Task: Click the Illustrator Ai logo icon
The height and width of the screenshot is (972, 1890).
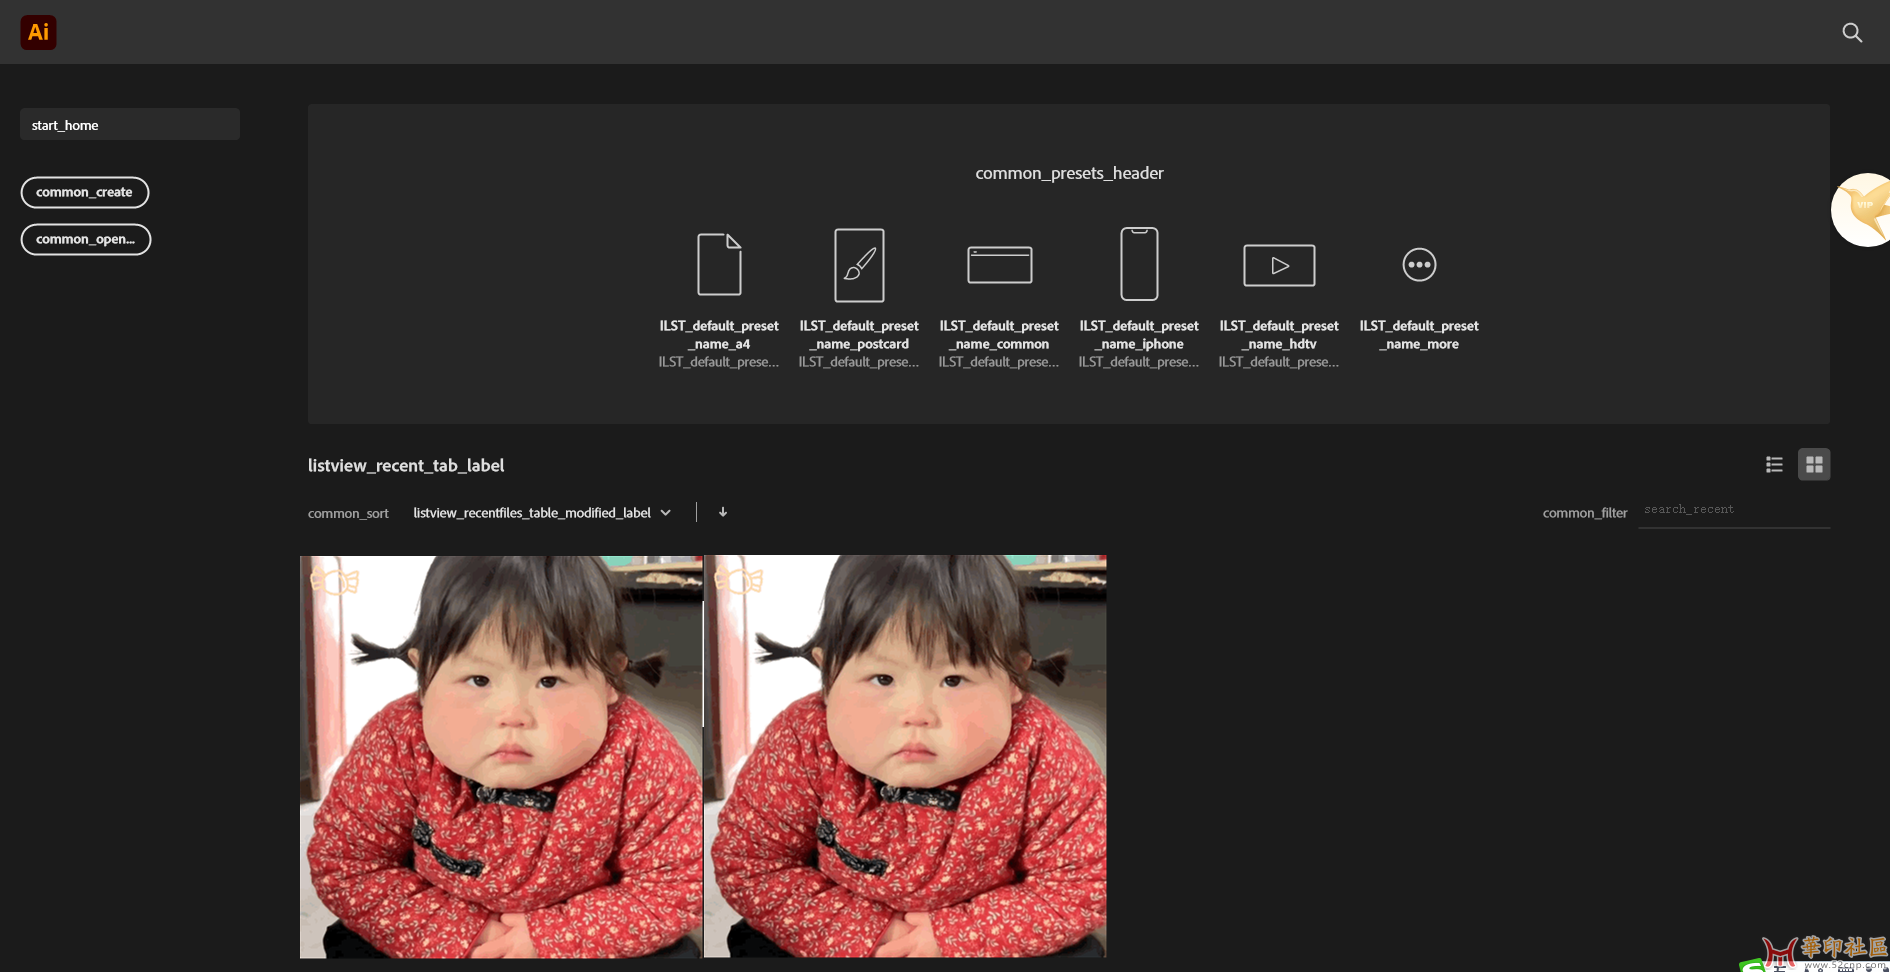Action: coord(38,32)
